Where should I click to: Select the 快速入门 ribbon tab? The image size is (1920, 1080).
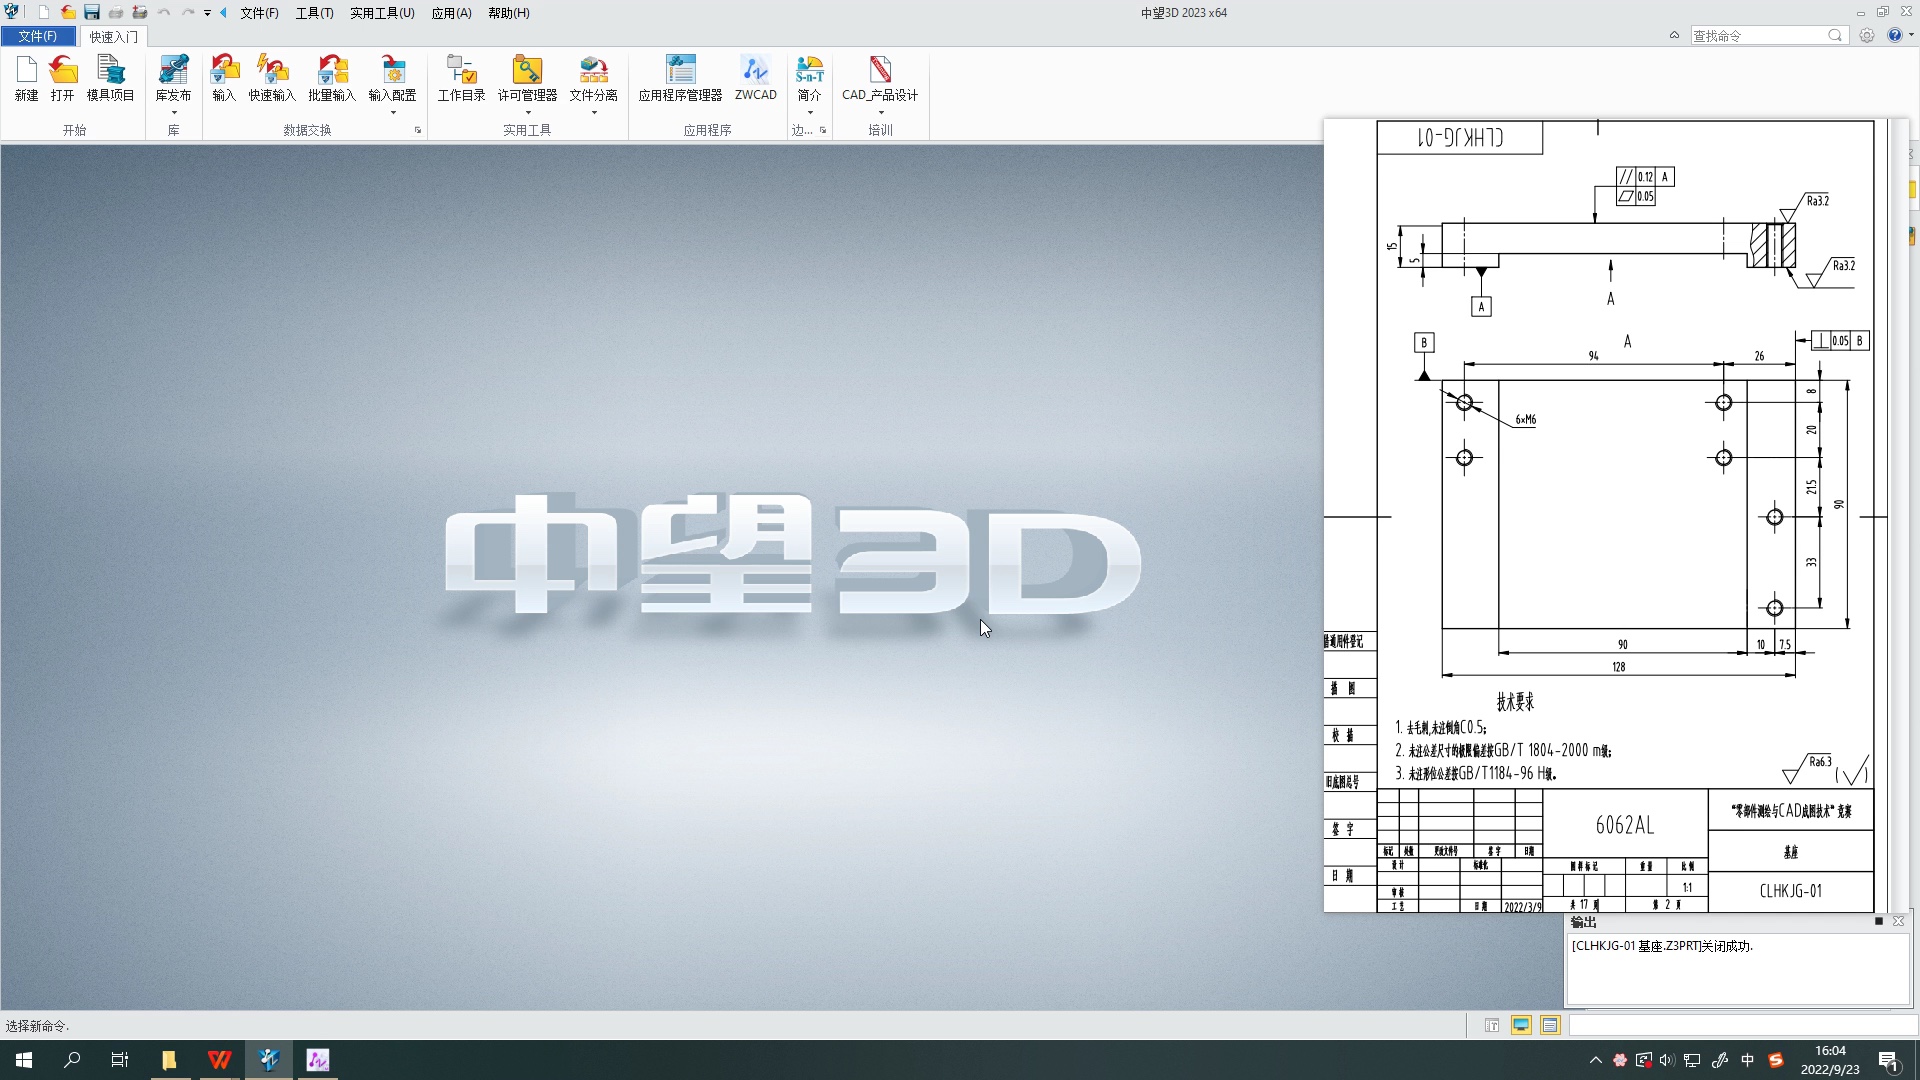pyautogui.click(x=113, y=36)
